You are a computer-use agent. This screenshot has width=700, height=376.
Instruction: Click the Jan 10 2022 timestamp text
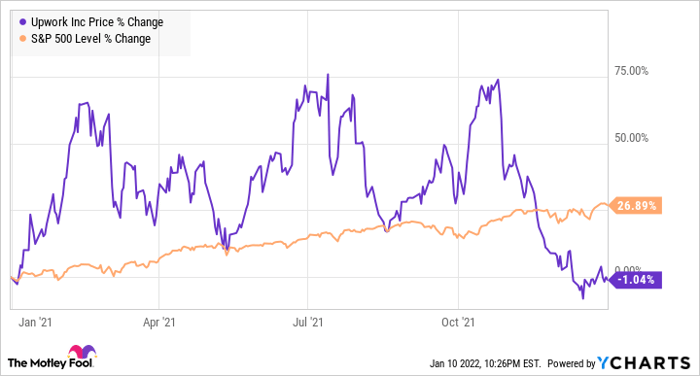(x=485, y=363)
